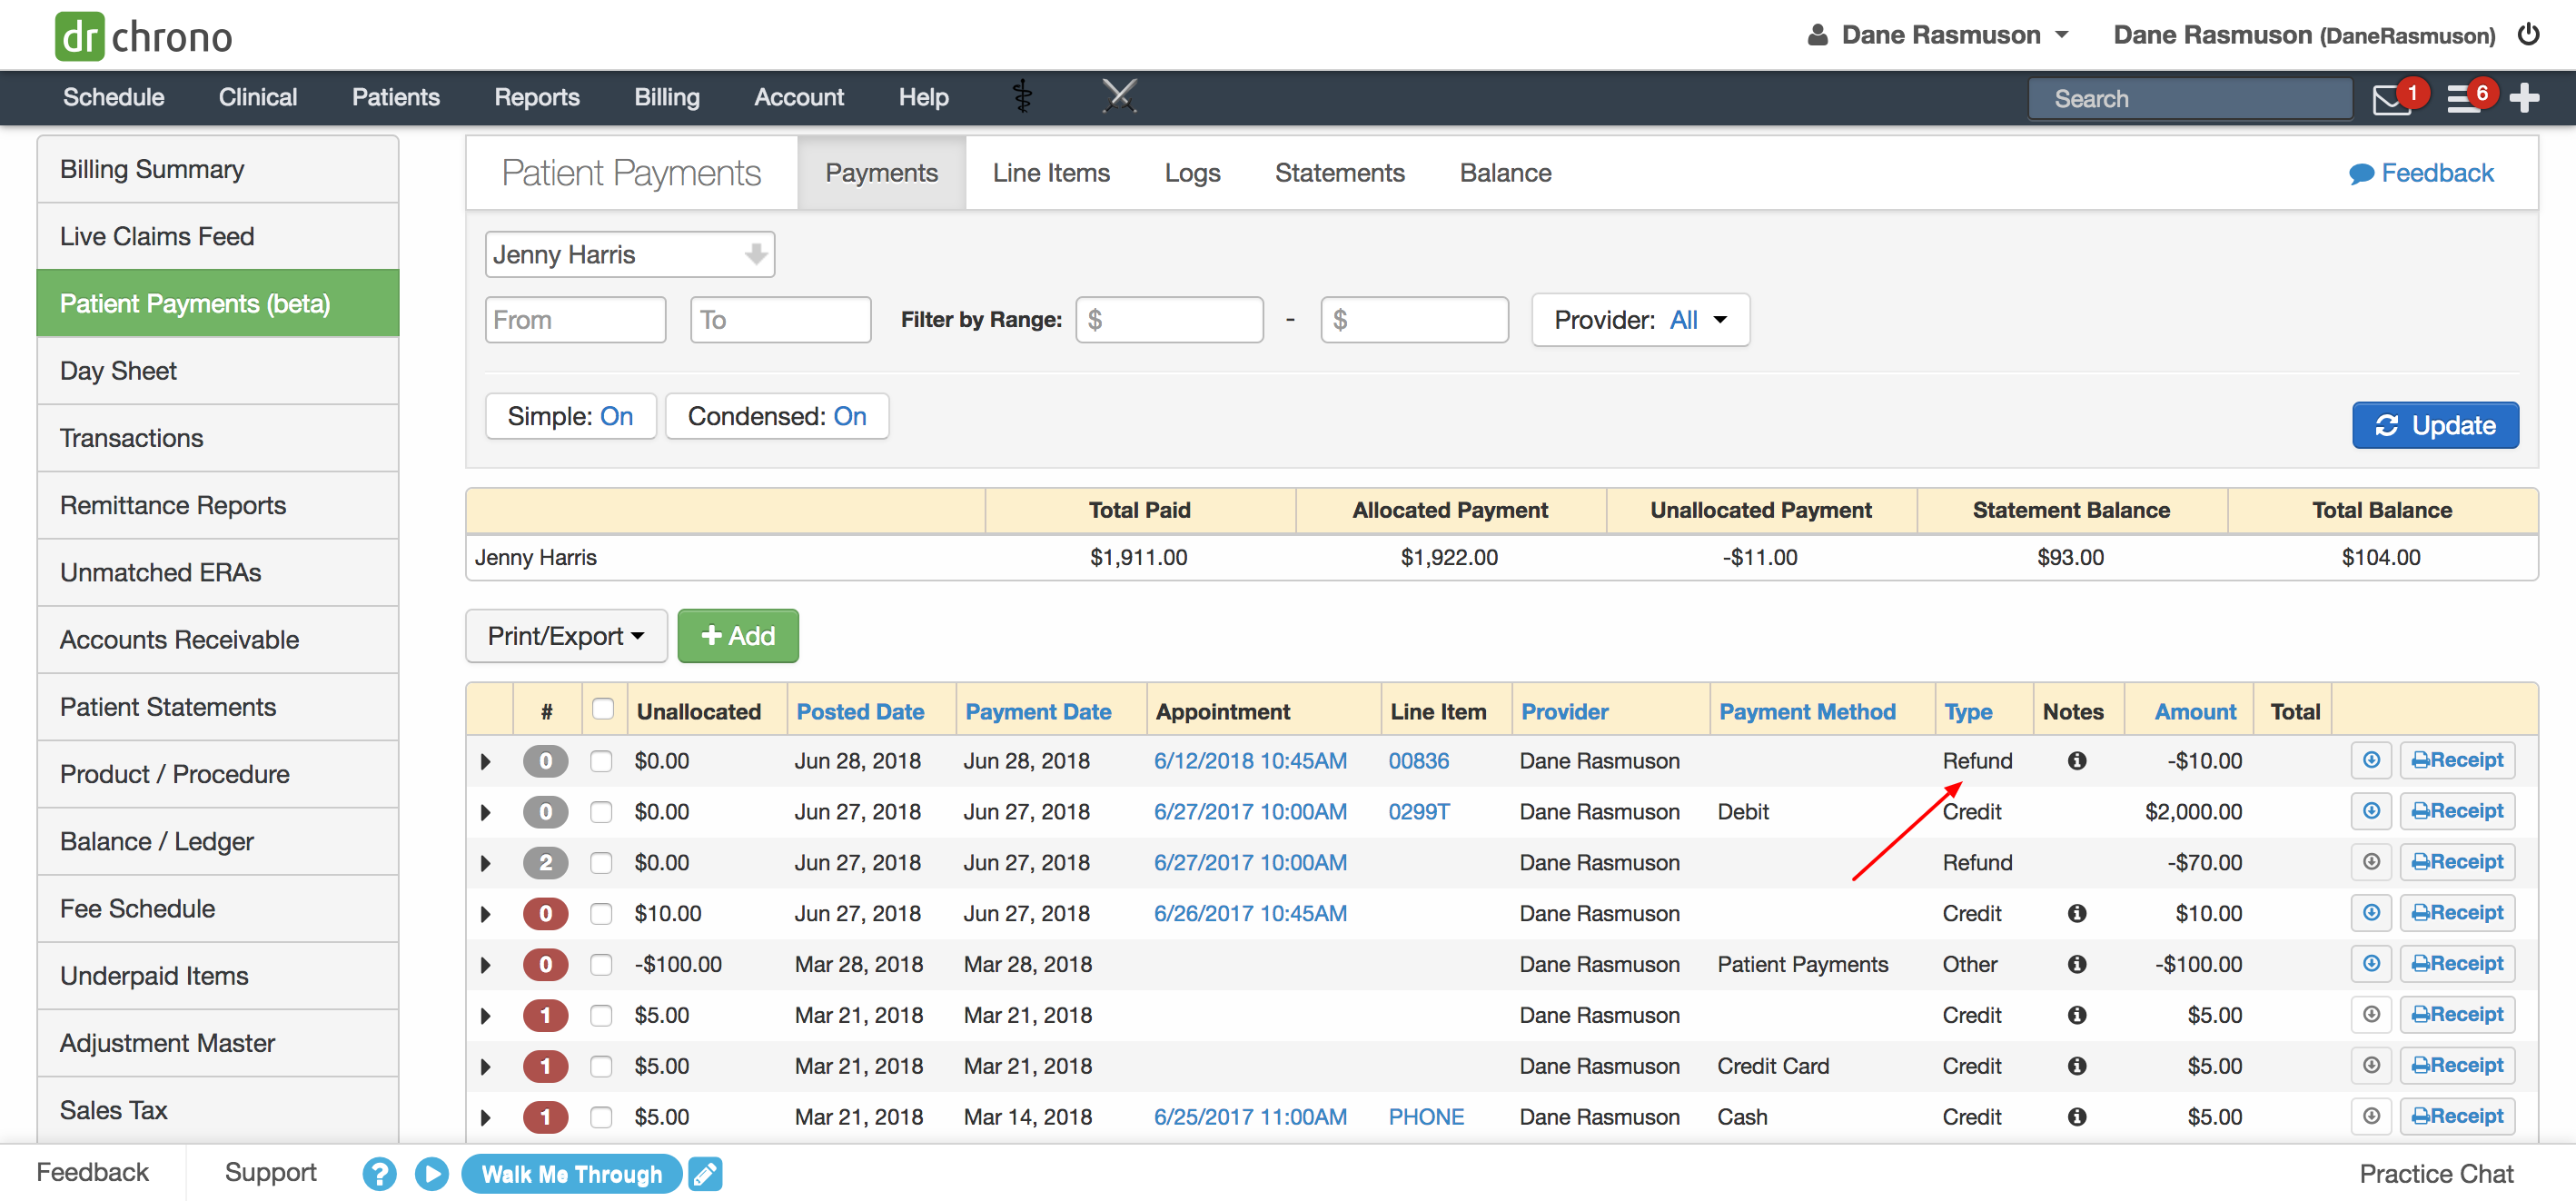Open the Print/Export dropdown

pos(566,636)
